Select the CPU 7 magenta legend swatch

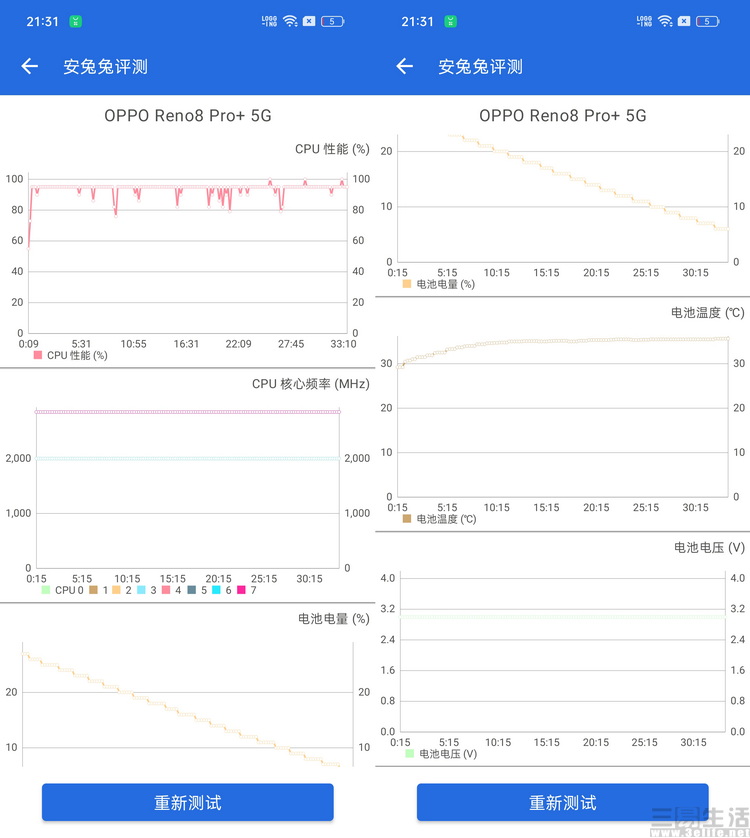[x=241, y=590]
